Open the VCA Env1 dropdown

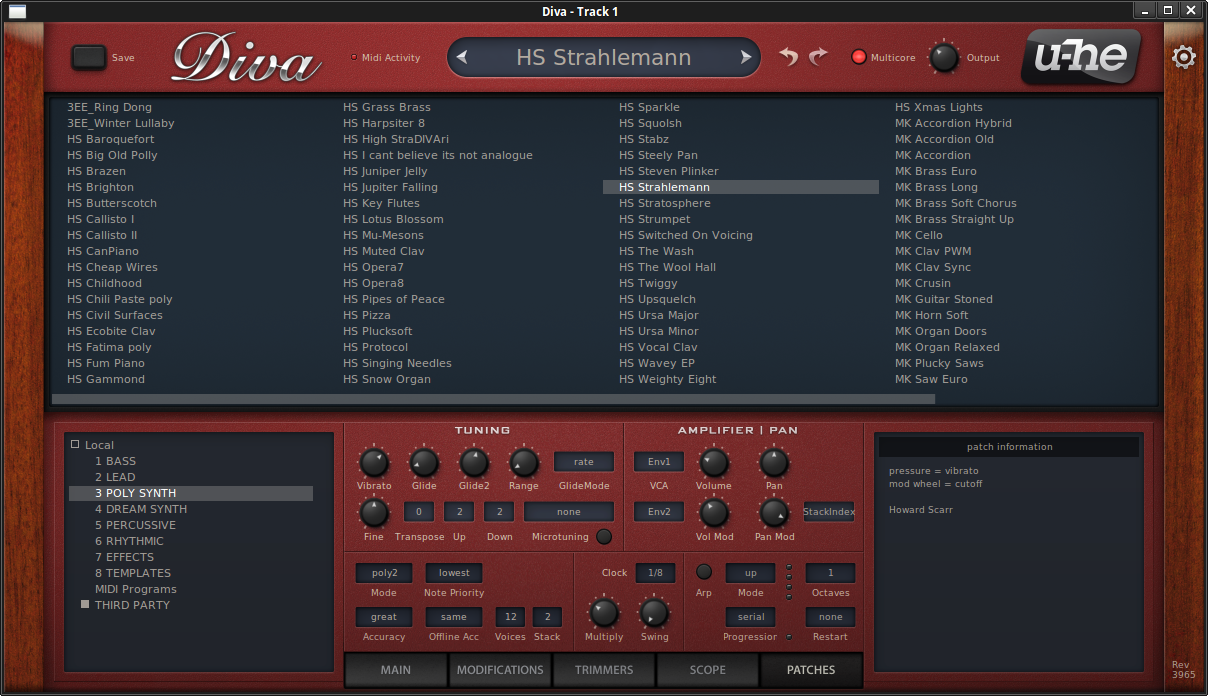click(659, 462)
